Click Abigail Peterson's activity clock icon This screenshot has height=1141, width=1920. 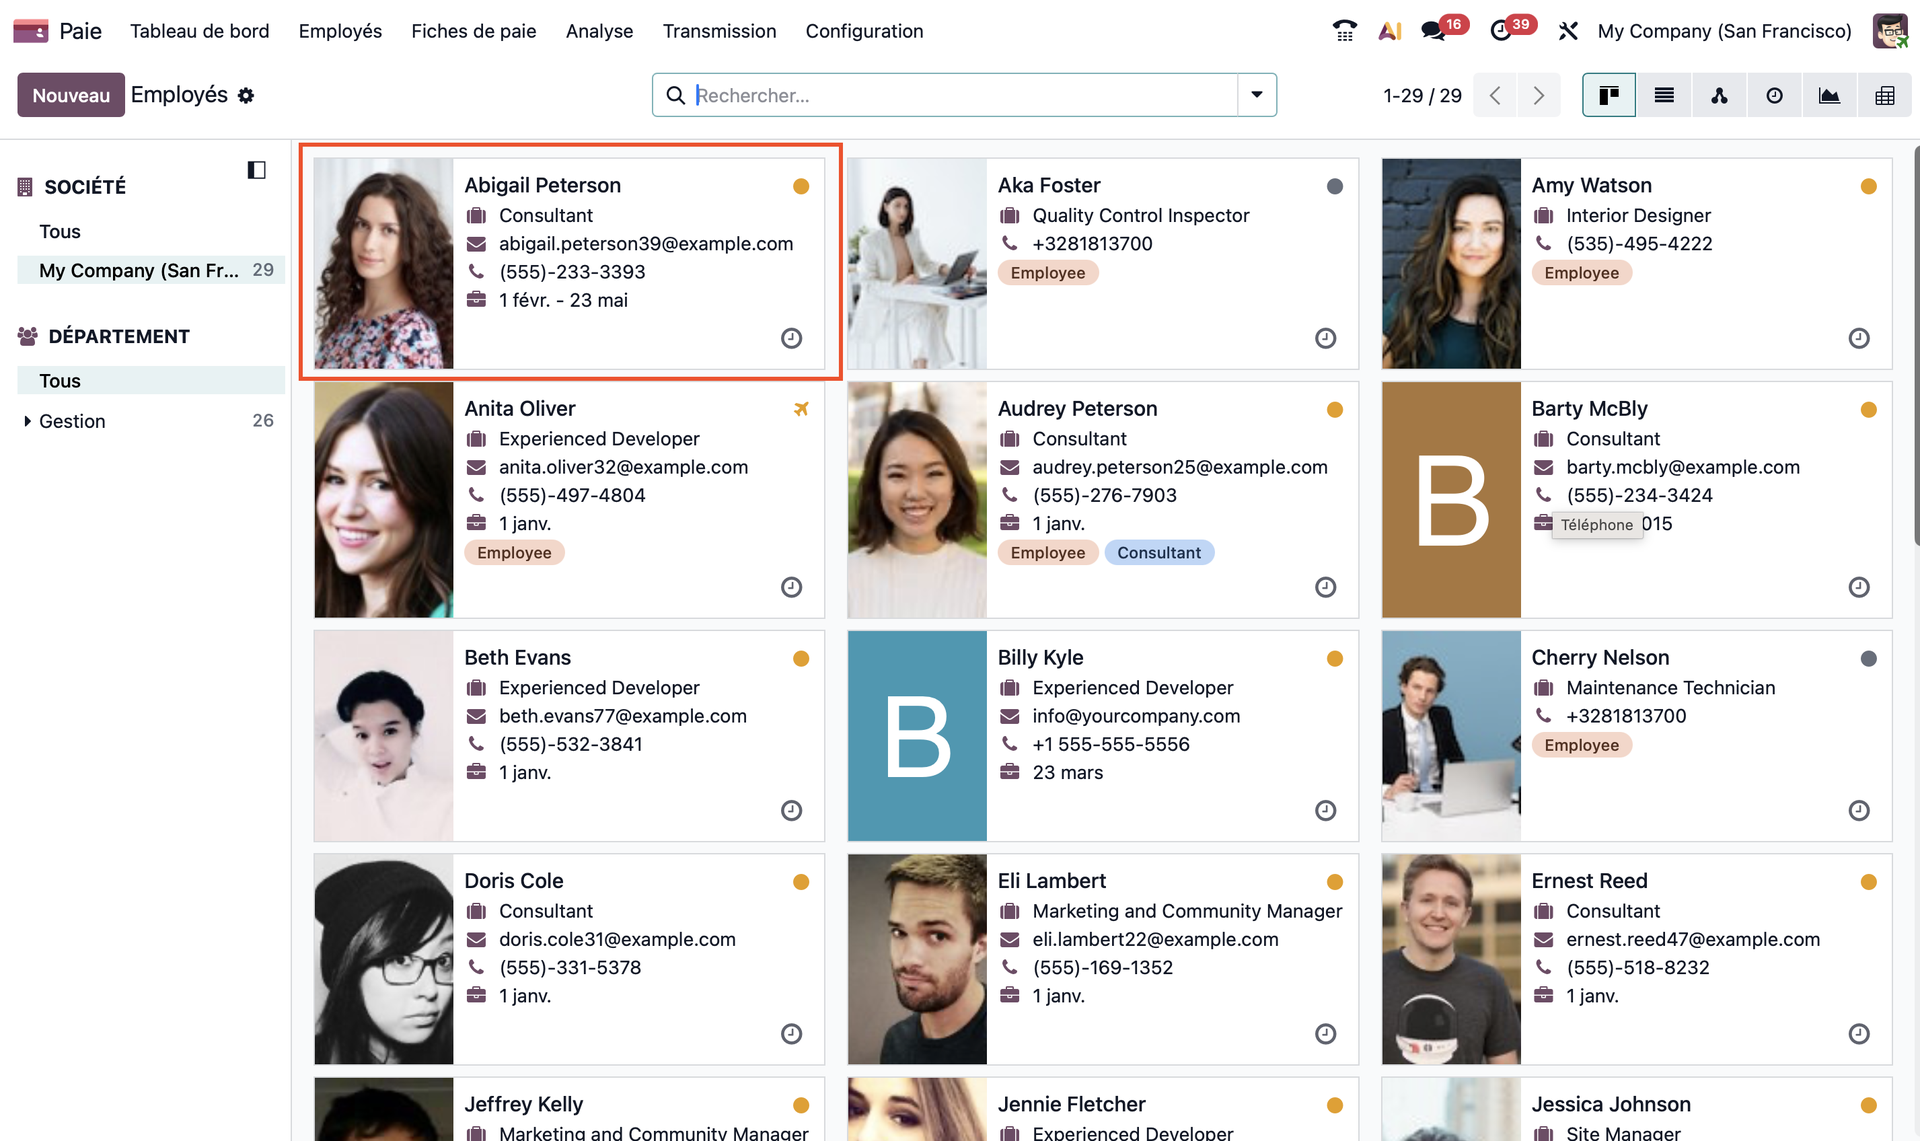click(791, 338)
